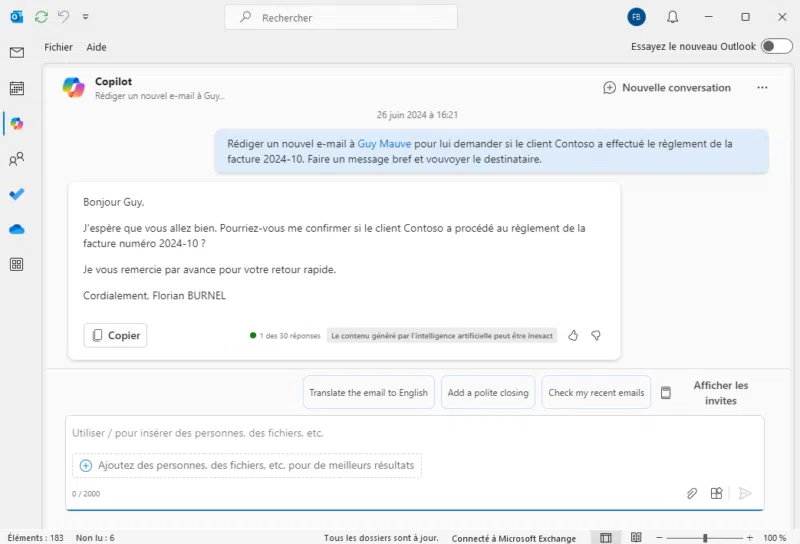Open the OneDrive cloud icon

point(16,229)
